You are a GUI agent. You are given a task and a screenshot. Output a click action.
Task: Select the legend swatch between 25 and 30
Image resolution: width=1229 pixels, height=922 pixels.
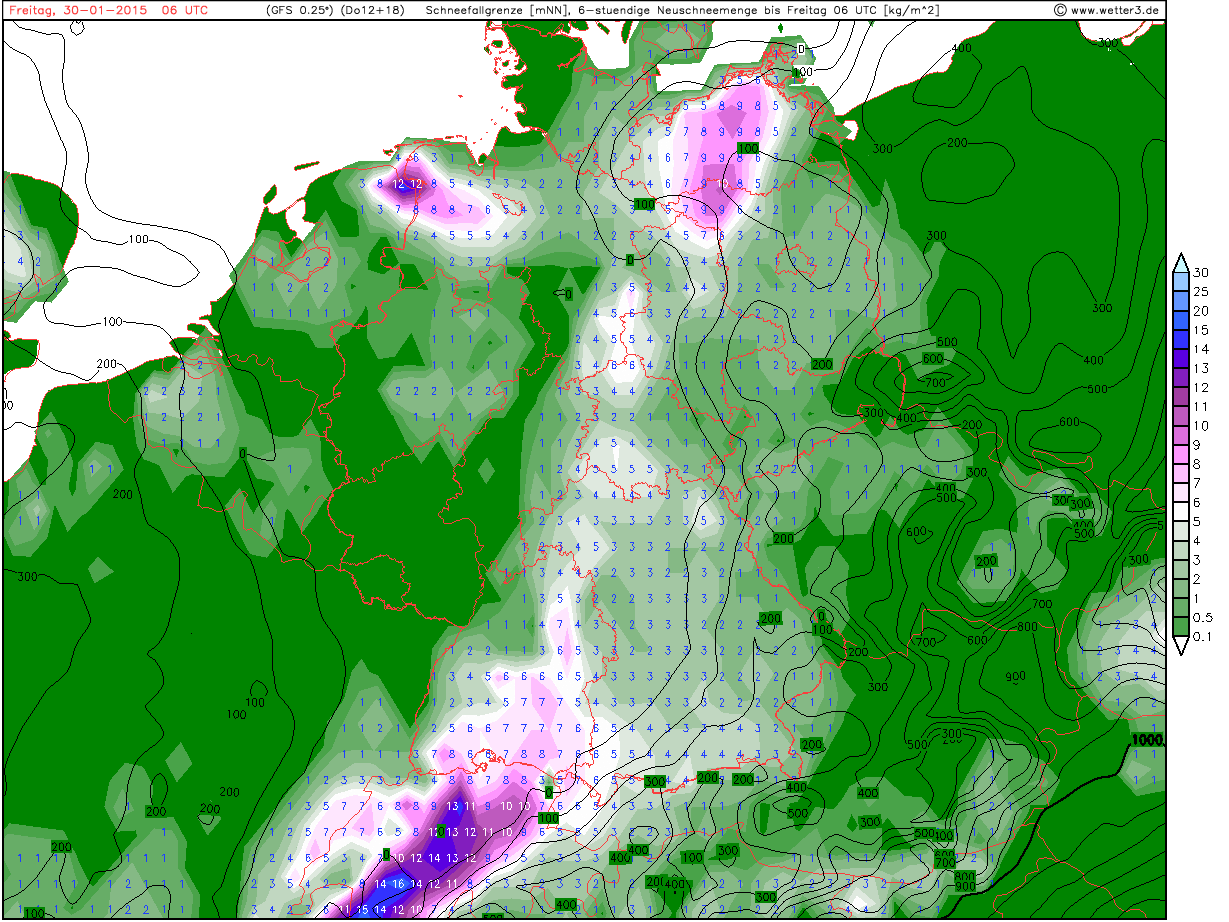pyautogui.click(x=1182, y=283)
